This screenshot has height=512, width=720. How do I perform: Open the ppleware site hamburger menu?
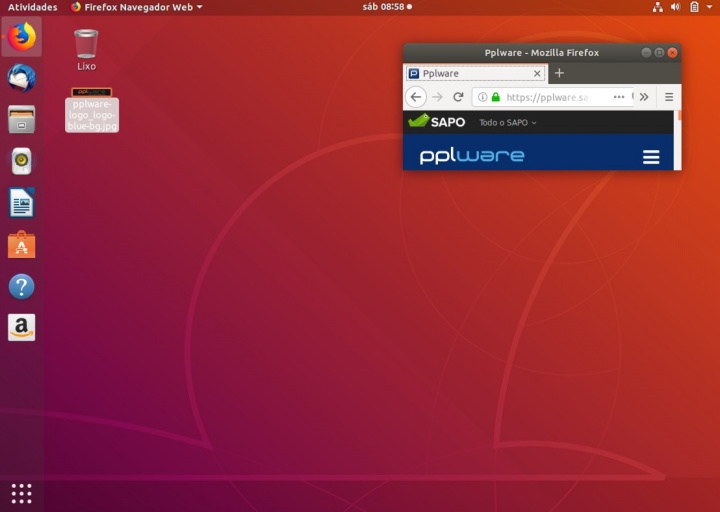tap(651, 157)
